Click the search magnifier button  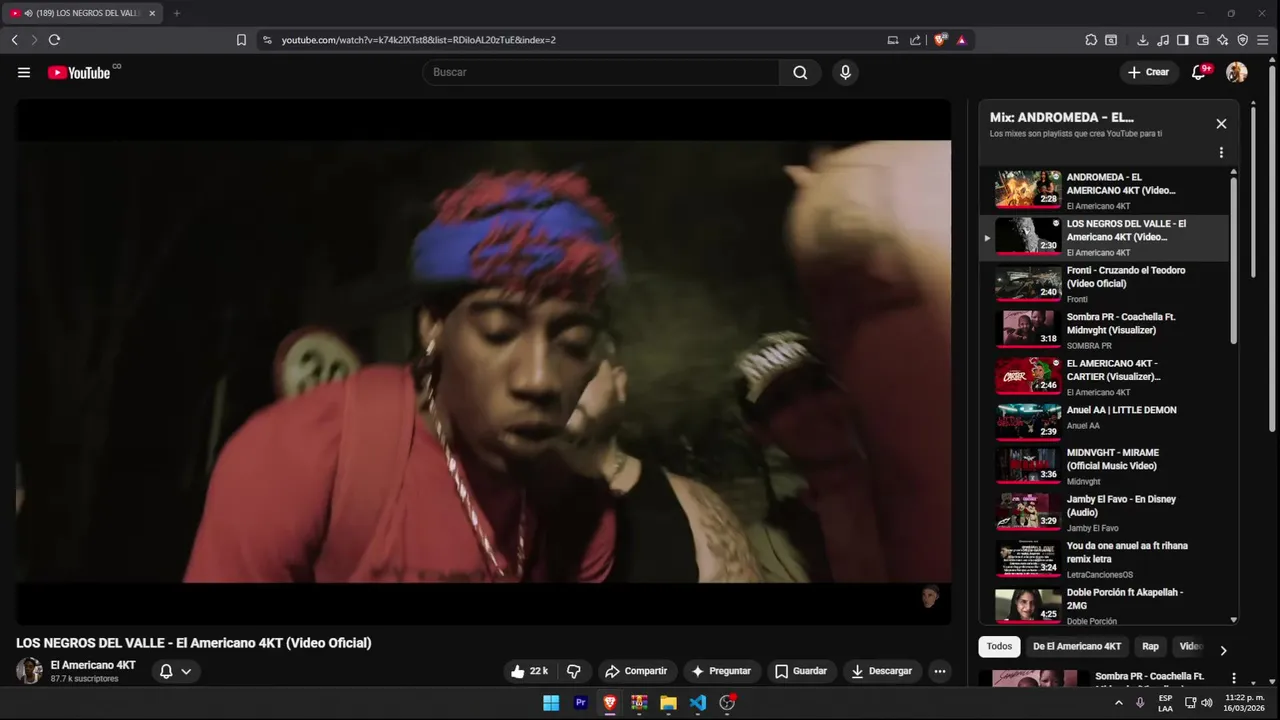click(x=800, y=72)
